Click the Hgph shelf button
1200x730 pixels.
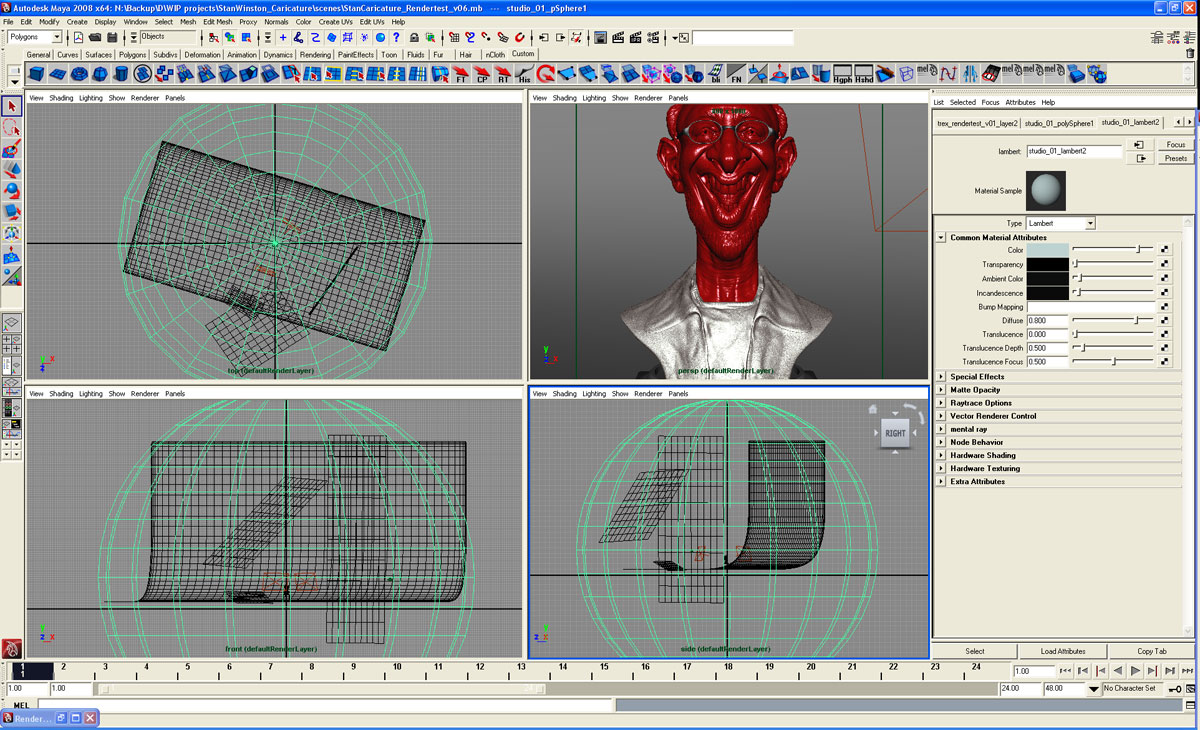point(843,74)
